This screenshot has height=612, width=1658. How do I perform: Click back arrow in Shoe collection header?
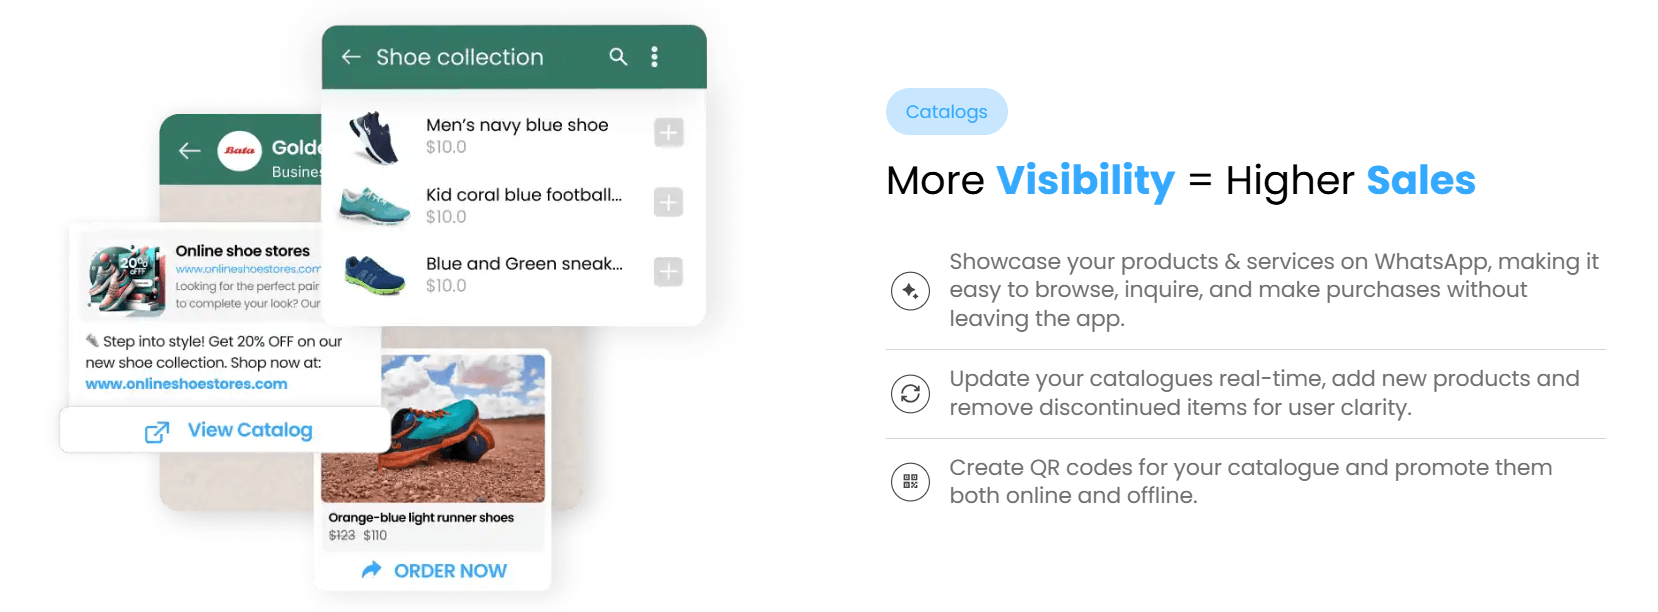(x=351, y=57)
